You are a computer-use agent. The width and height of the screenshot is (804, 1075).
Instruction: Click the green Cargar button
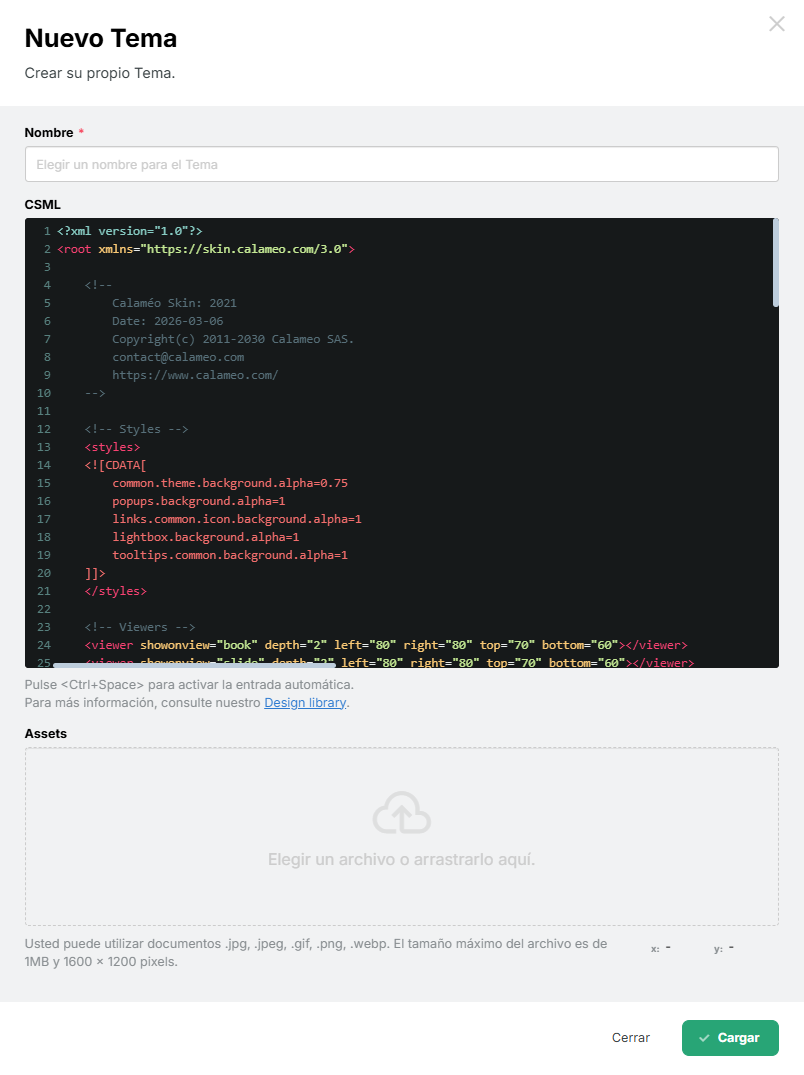pos(730,1038)
